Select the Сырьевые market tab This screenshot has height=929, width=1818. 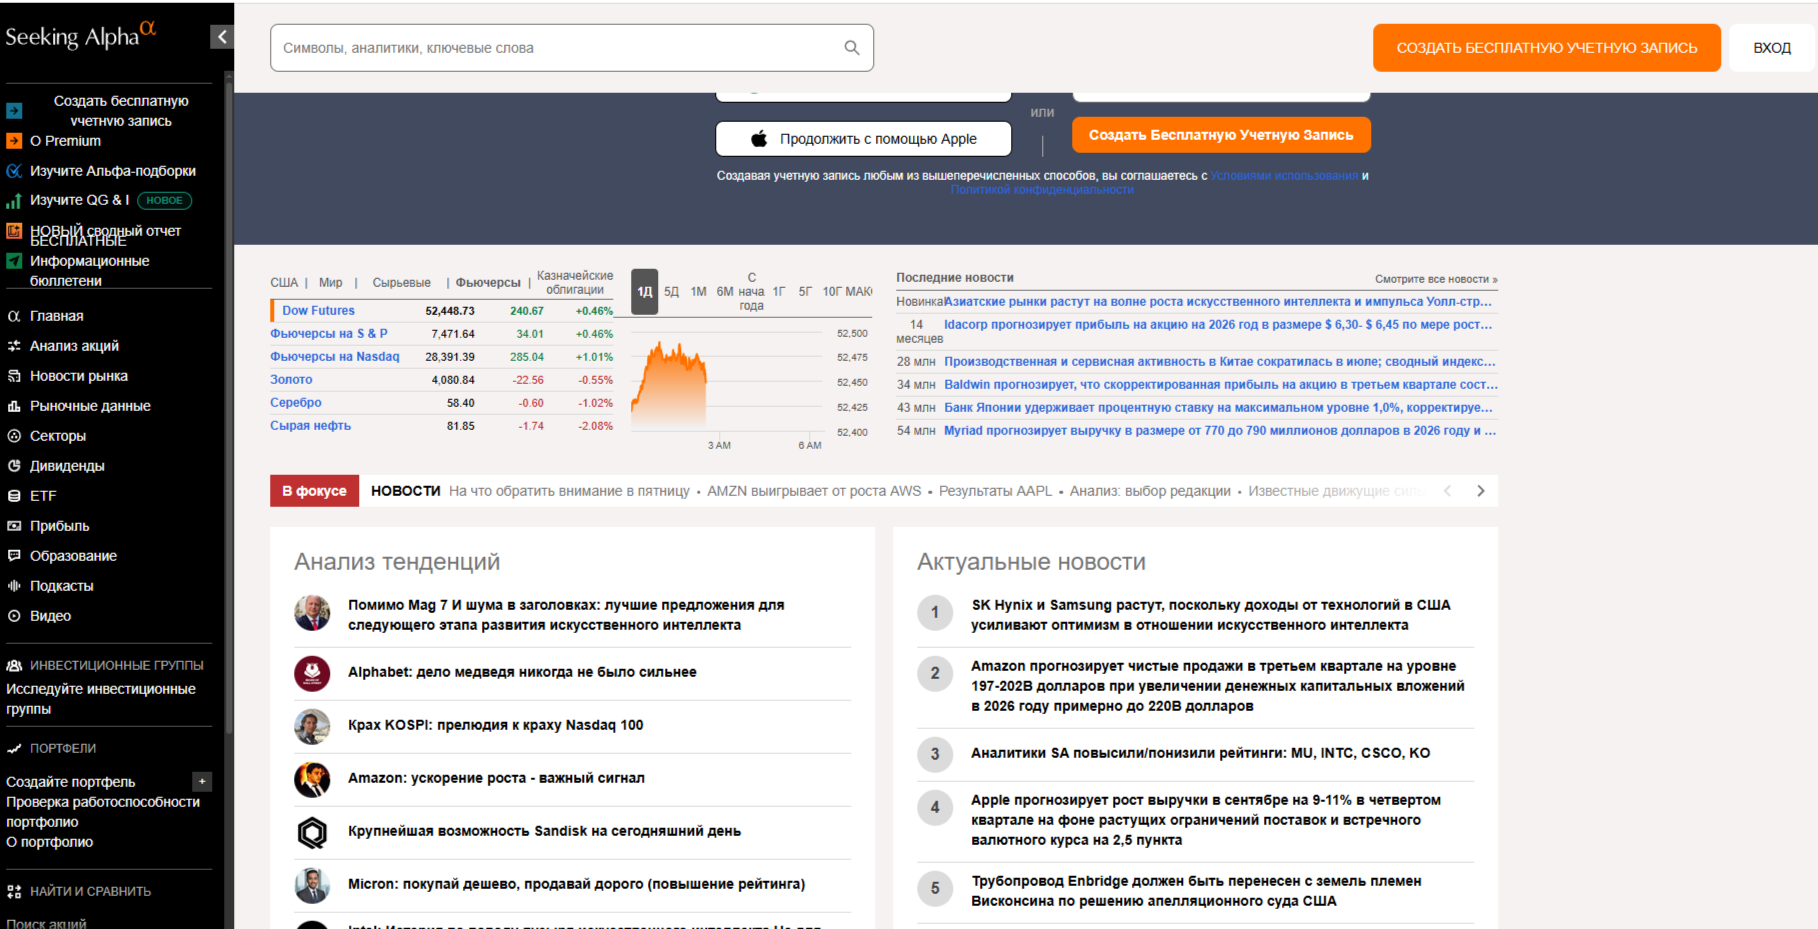coord(402,283)
